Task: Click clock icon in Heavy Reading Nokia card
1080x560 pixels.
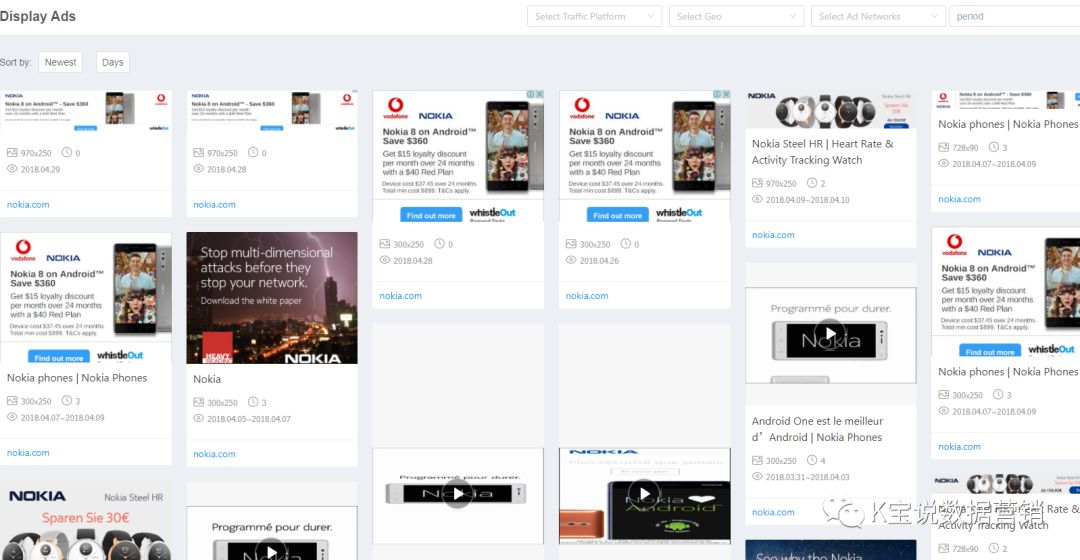Action: [253, 402]
